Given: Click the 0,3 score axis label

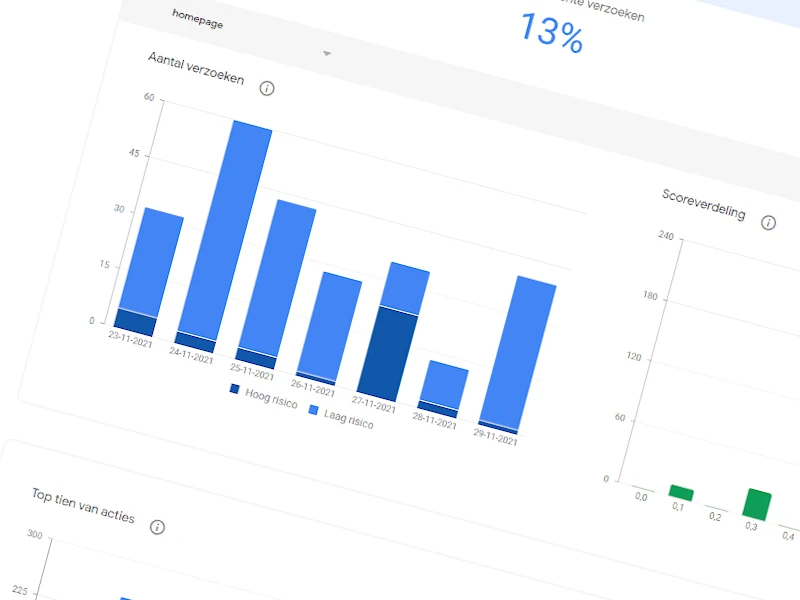Looking at the screenshot, I should coord(751,526).
